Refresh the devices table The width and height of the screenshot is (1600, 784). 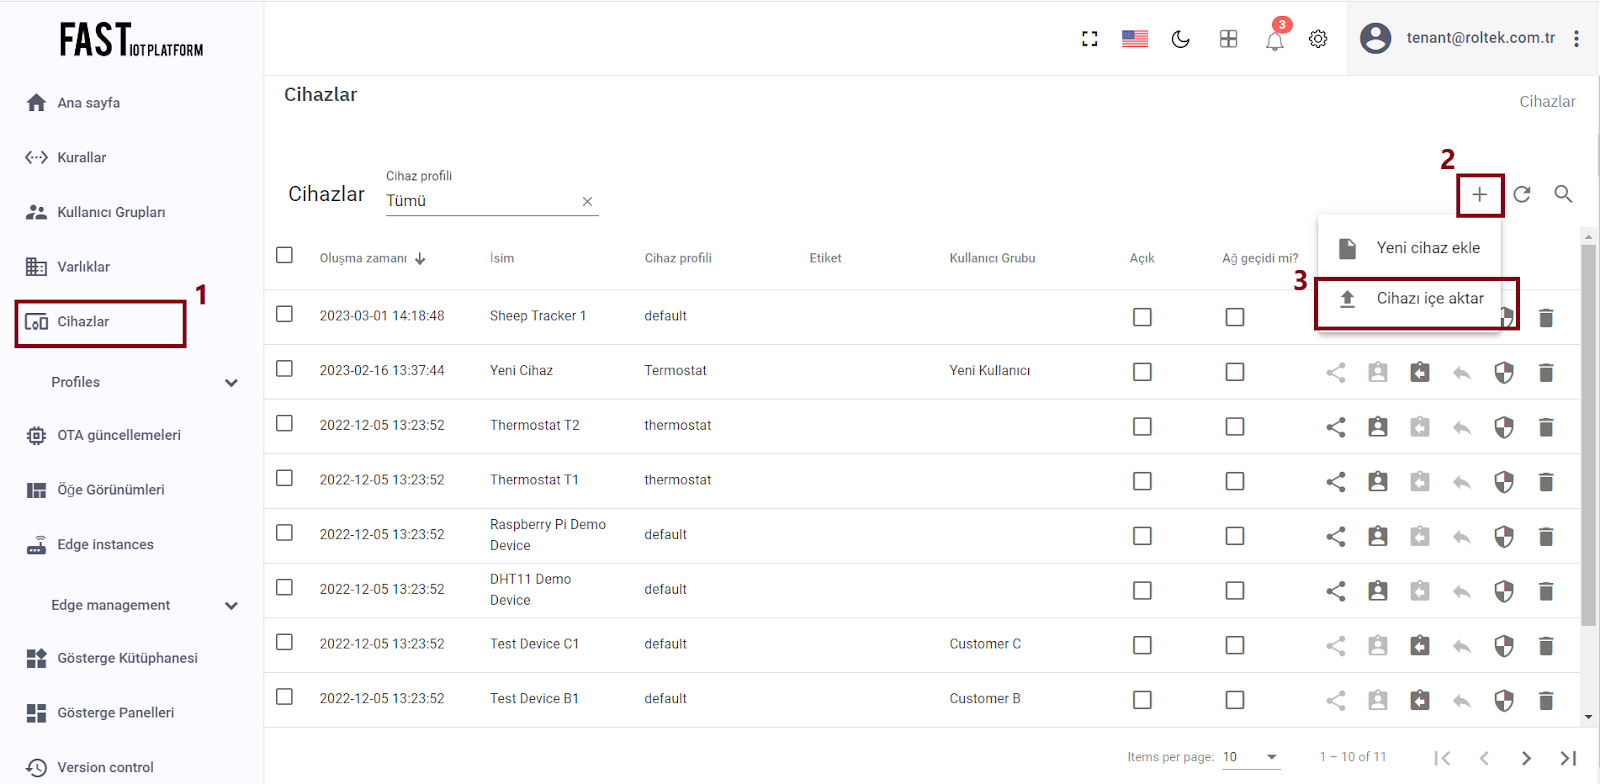point(1522,194)
